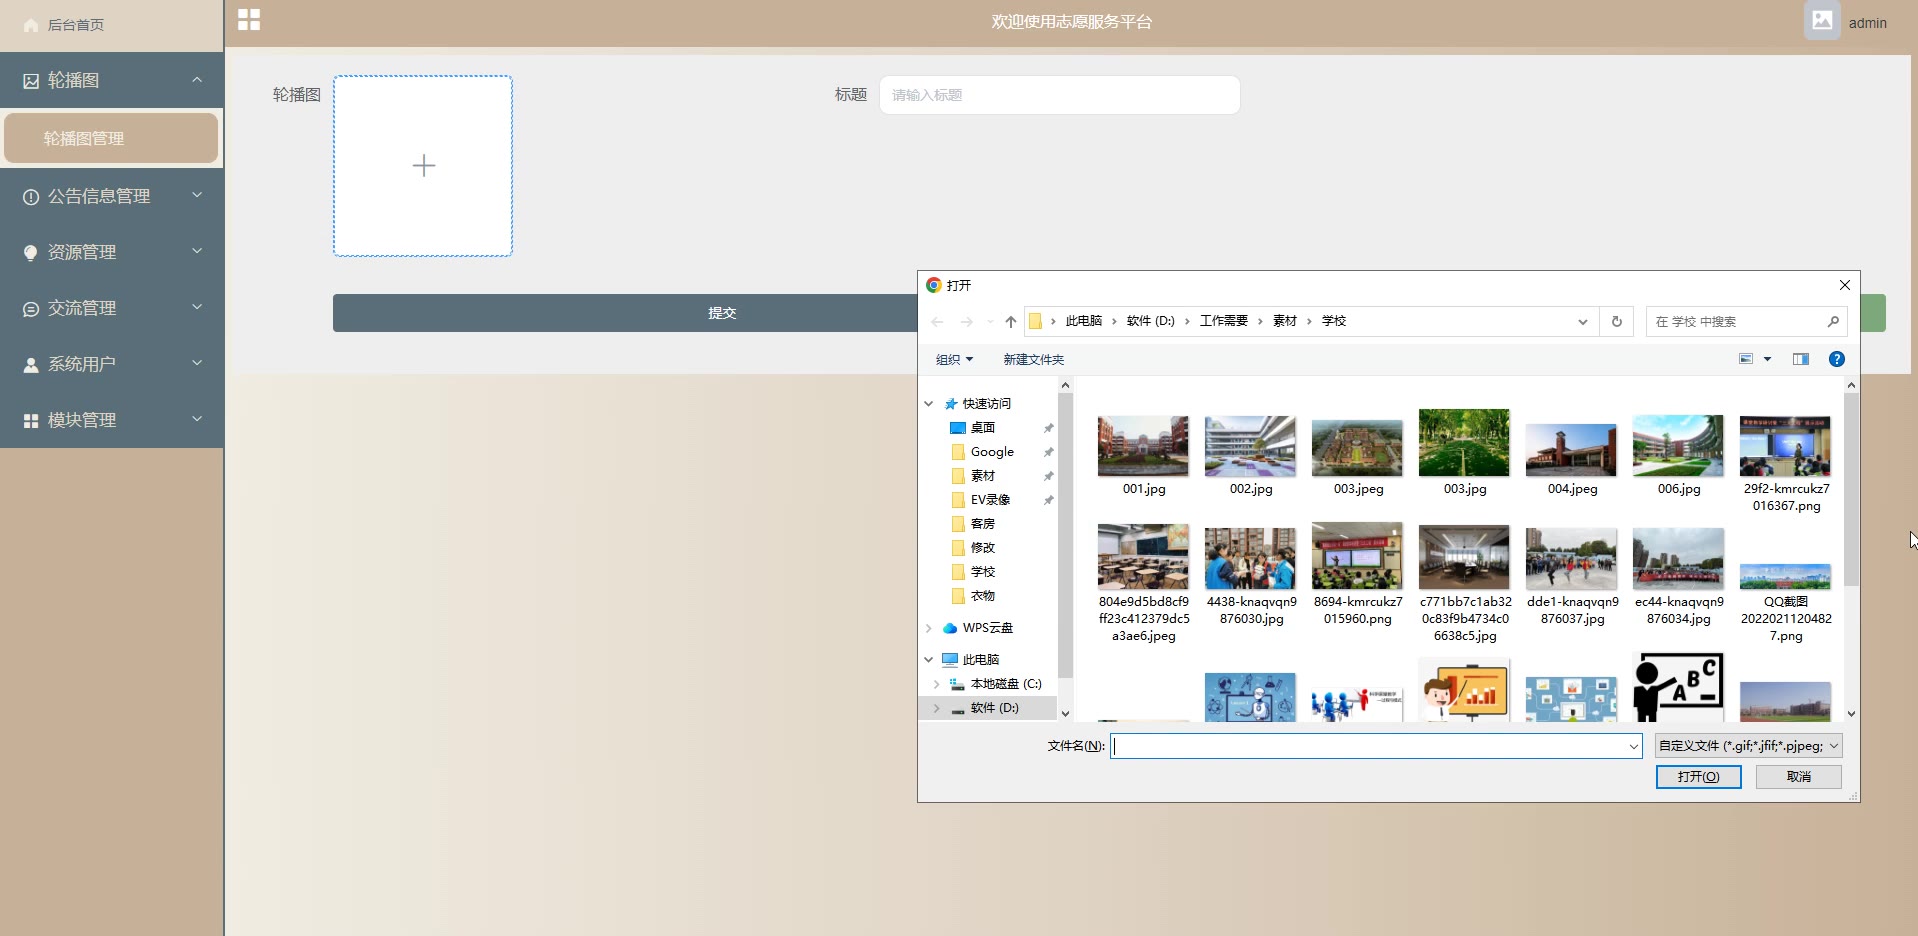The width and height of the screenshot is (1918, 936).
Task: Expand the WPS云盘 tree node
Action: (929, 628)
